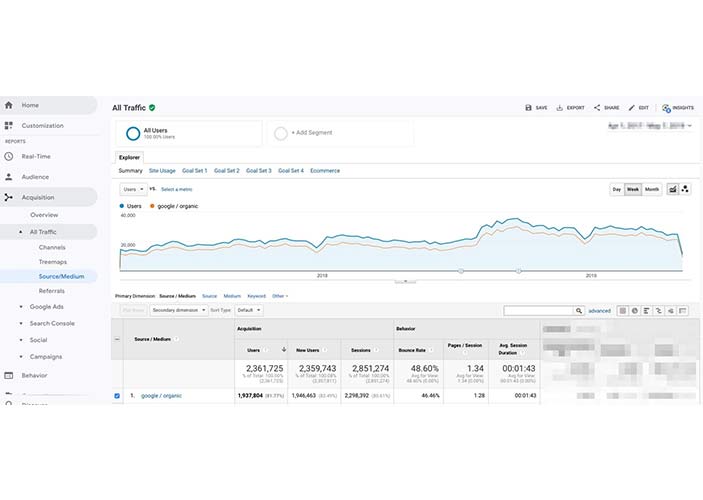Switch to the Ecommerce tab
This screenshot has width=703, height=500.
tap(325, 171)
